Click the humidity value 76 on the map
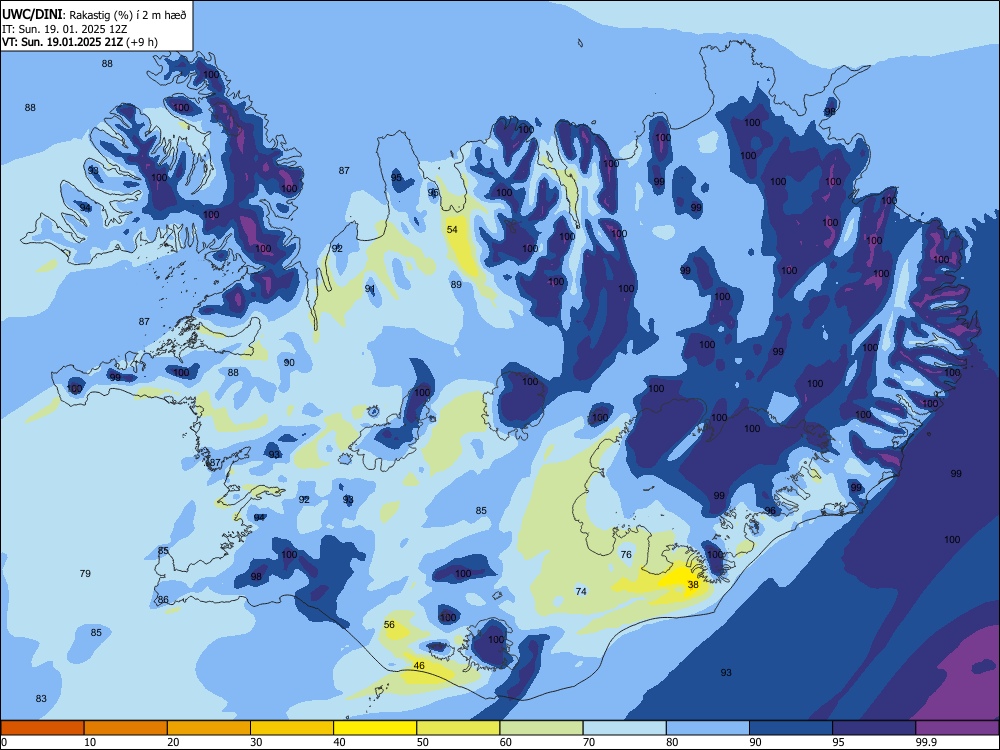 click(x=626, y=555)
